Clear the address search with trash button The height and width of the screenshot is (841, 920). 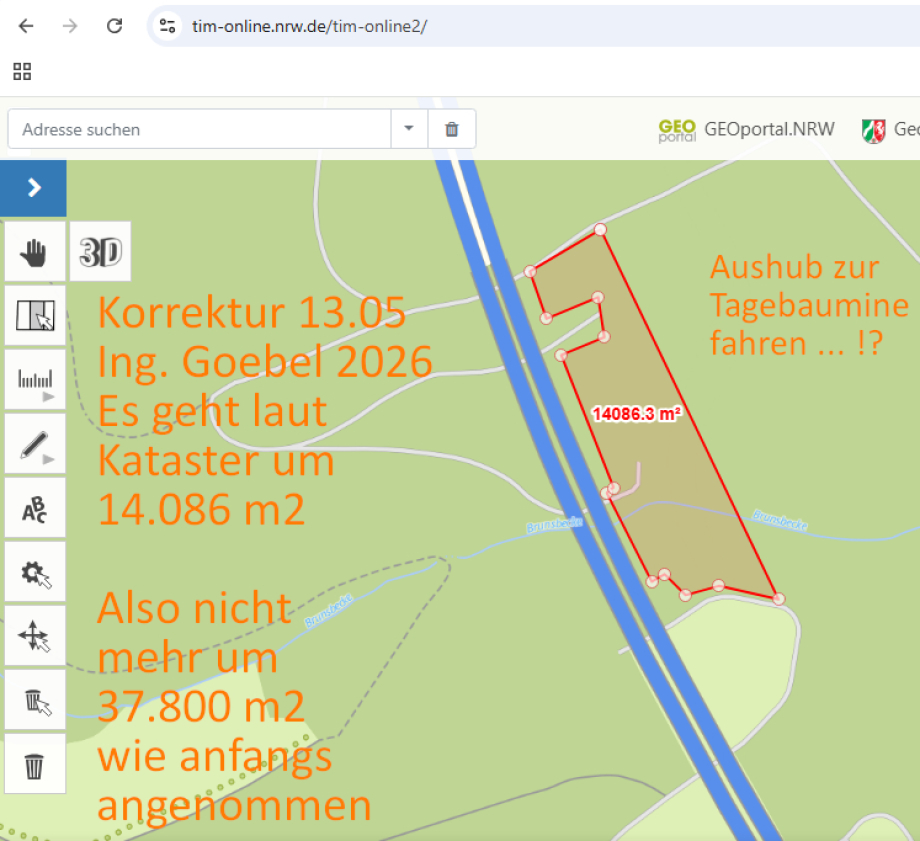pyautogui.click(x=451, y=129)
